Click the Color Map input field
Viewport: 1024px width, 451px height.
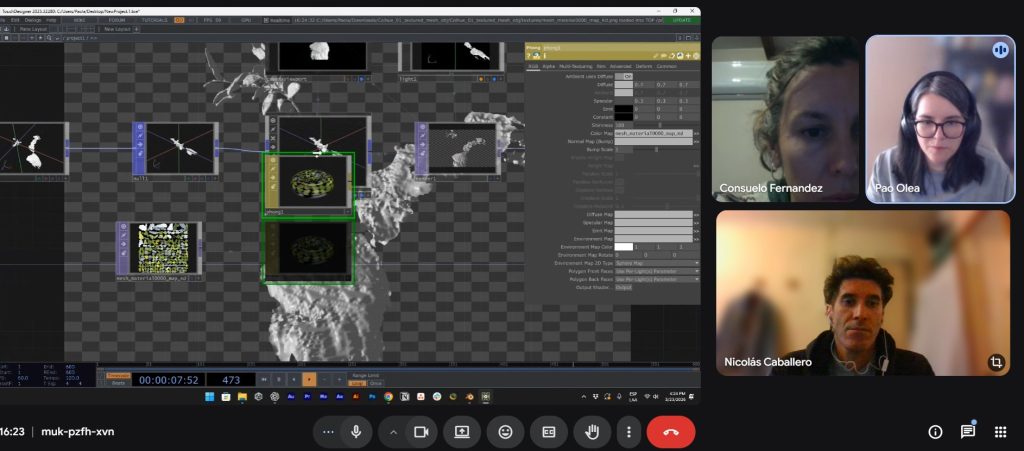(652, 132)
